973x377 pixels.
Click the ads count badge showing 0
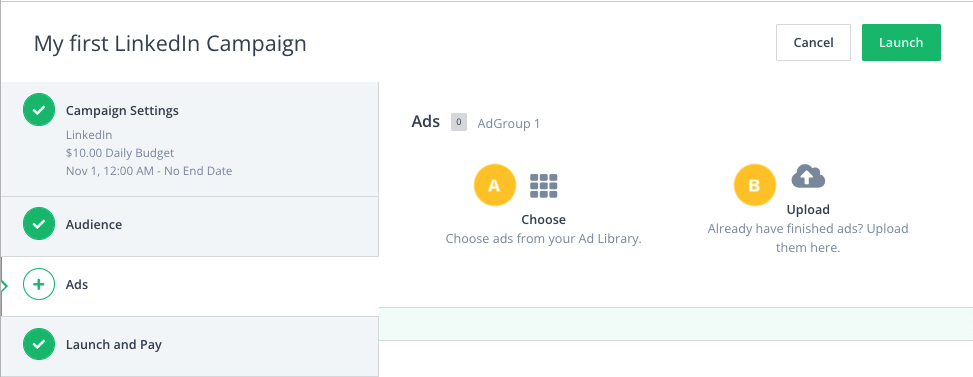(x=459, y=122)
